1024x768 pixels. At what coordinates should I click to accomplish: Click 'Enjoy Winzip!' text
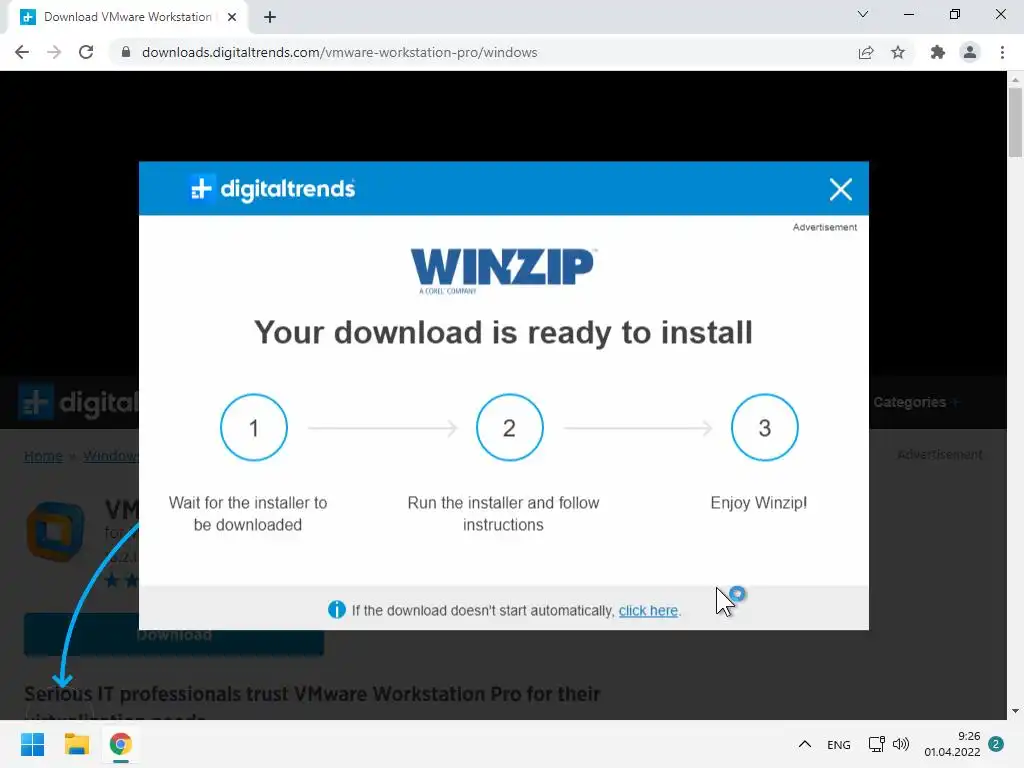pos(759,503)
